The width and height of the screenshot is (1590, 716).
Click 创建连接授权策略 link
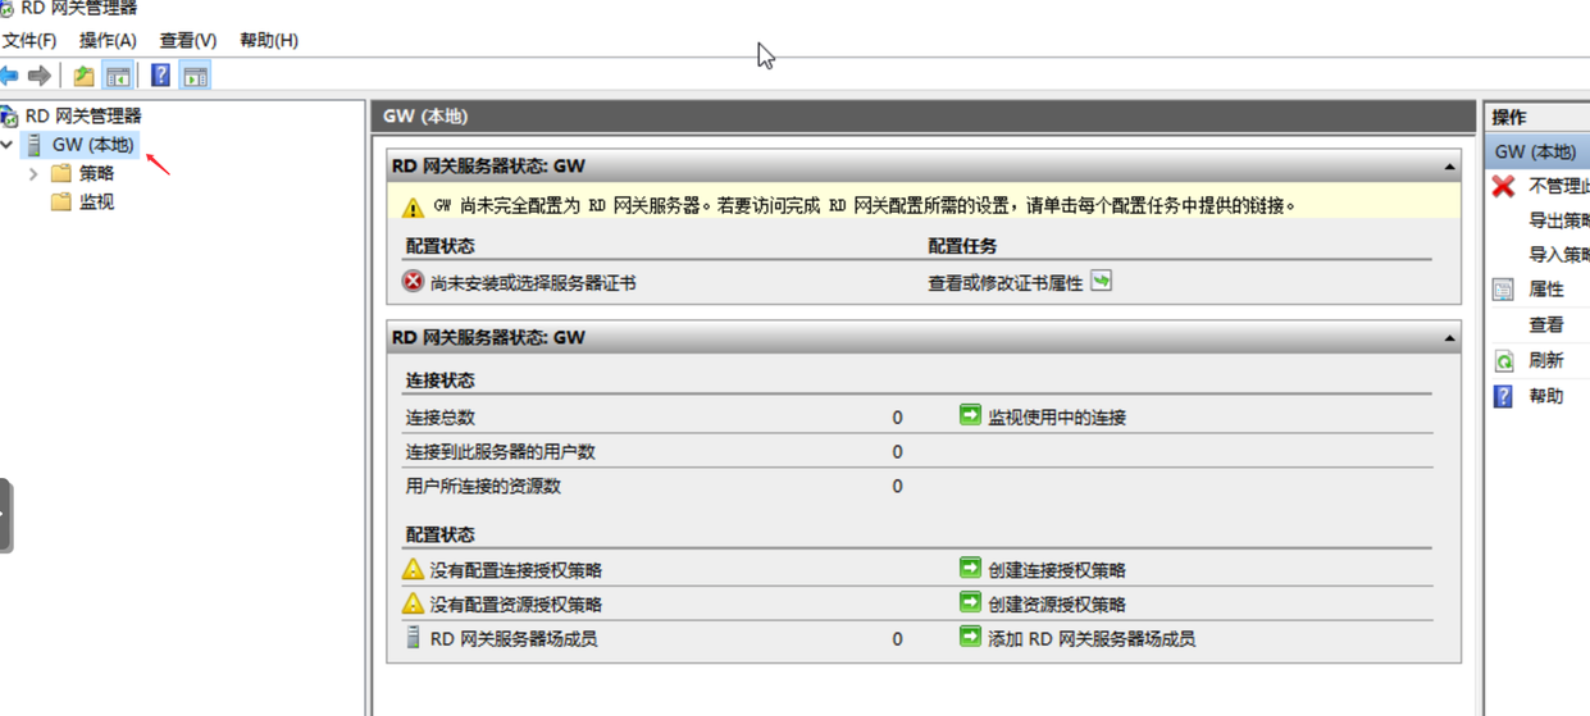click(x=1056, y=570)
